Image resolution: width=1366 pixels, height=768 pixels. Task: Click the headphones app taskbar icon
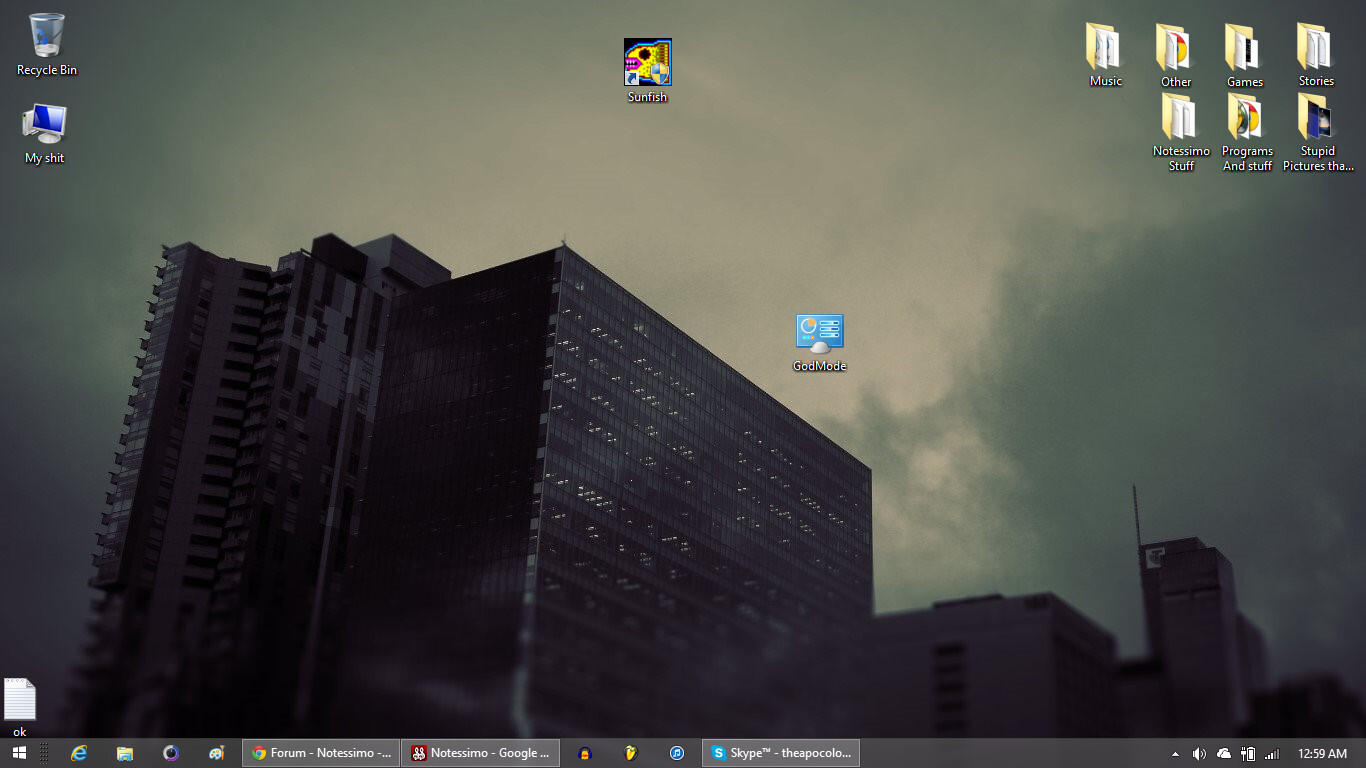585,753
